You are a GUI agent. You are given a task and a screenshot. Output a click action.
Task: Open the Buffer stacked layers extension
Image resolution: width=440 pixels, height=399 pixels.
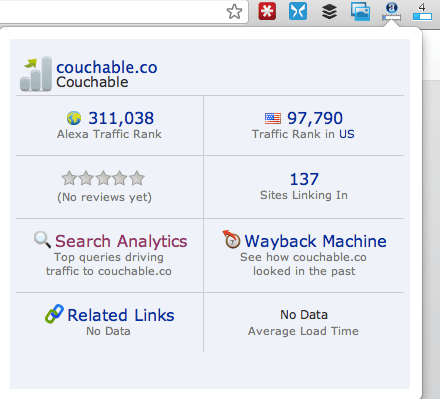(x=329, y=11)
